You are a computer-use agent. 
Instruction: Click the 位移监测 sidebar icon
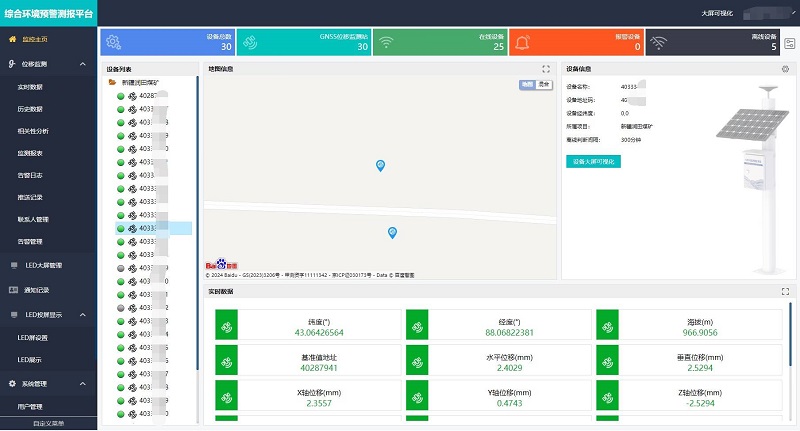tap(12, 64)
